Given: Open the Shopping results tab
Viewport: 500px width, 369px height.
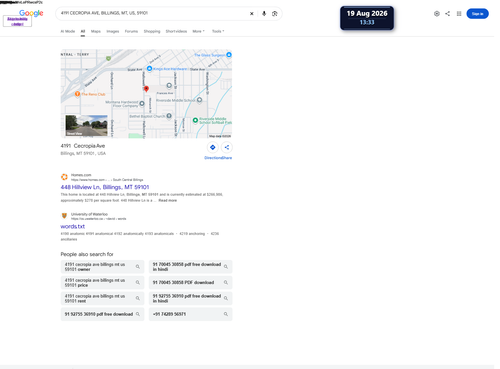Looking at the screenshot, I should [152, 31].
